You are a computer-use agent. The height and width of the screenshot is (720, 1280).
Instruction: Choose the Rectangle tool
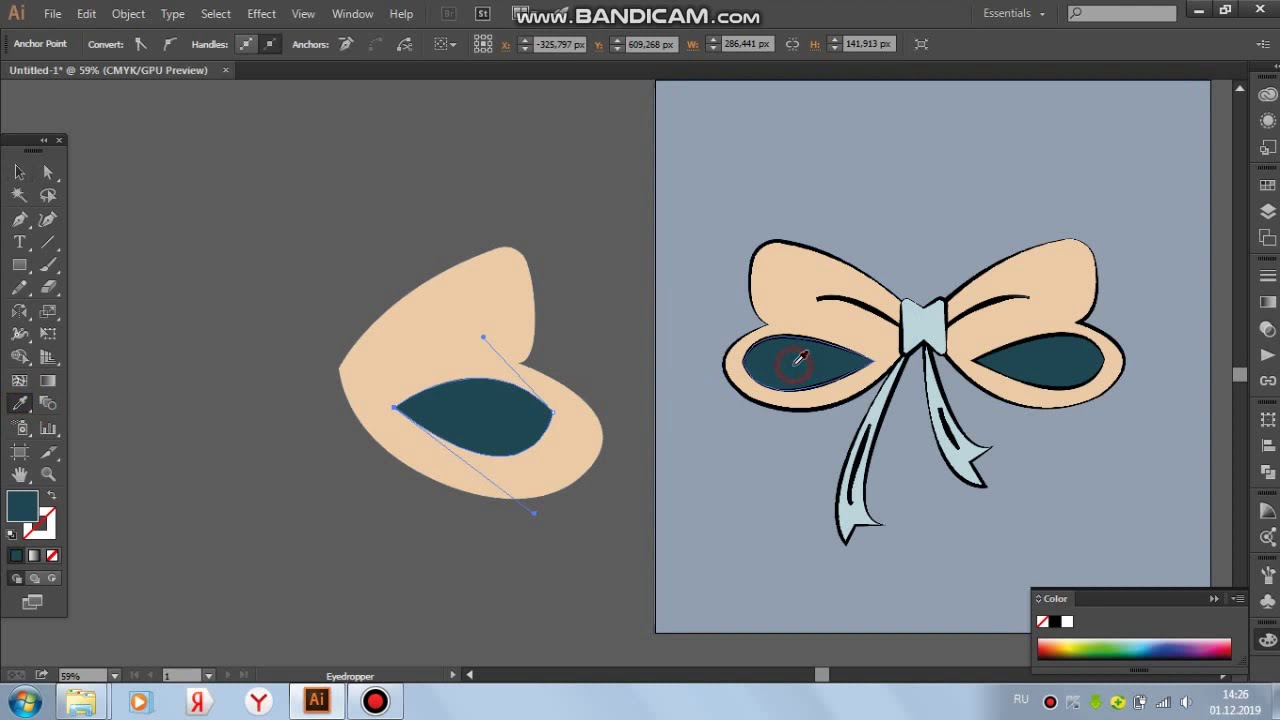tap(19, 265)
